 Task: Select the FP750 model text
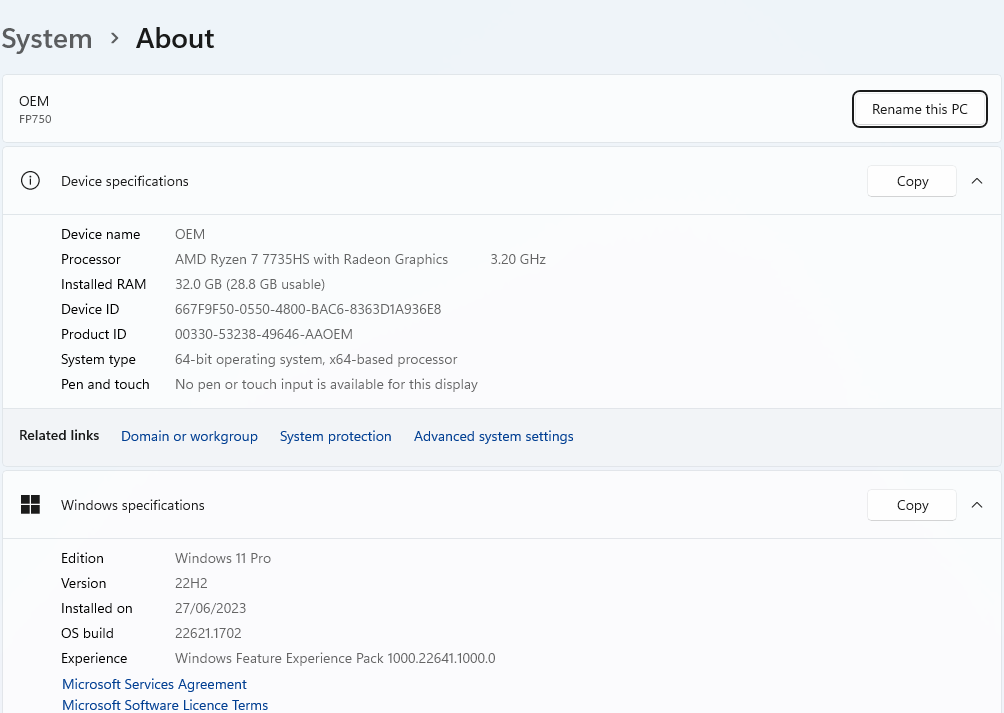(x=35, y=119)
